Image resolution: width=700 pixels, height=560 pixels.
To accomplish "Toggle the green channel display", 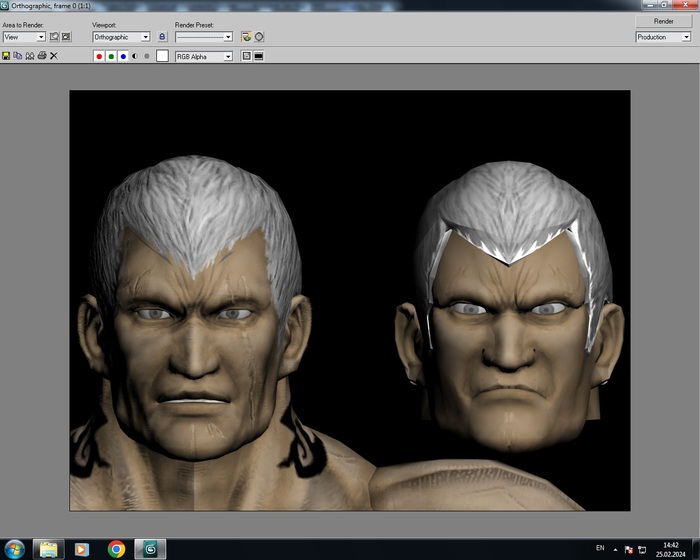I will [111, 57].
